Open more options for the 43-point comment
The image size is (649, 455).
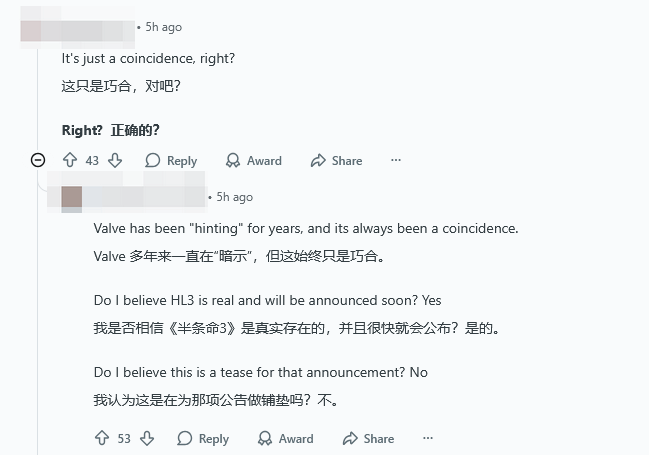coord(396,160)
